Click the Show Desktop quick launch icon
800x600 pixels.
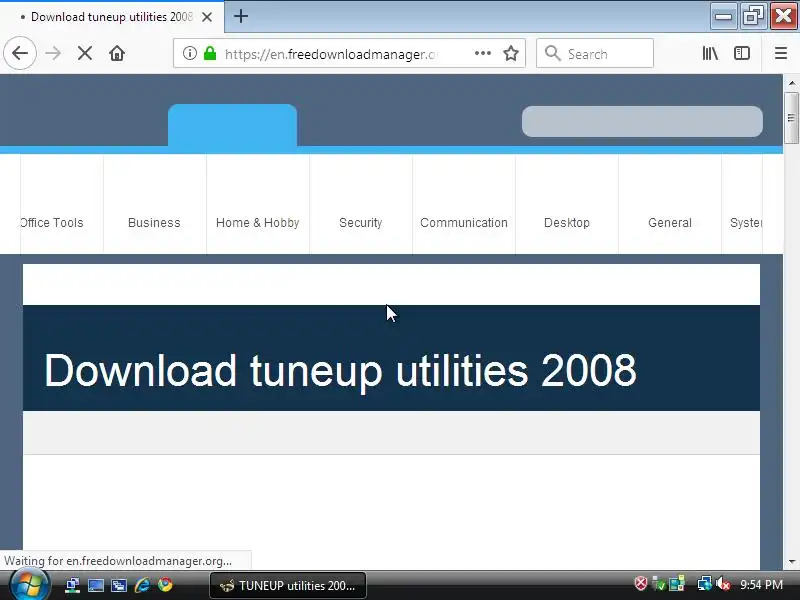point(95,585)
